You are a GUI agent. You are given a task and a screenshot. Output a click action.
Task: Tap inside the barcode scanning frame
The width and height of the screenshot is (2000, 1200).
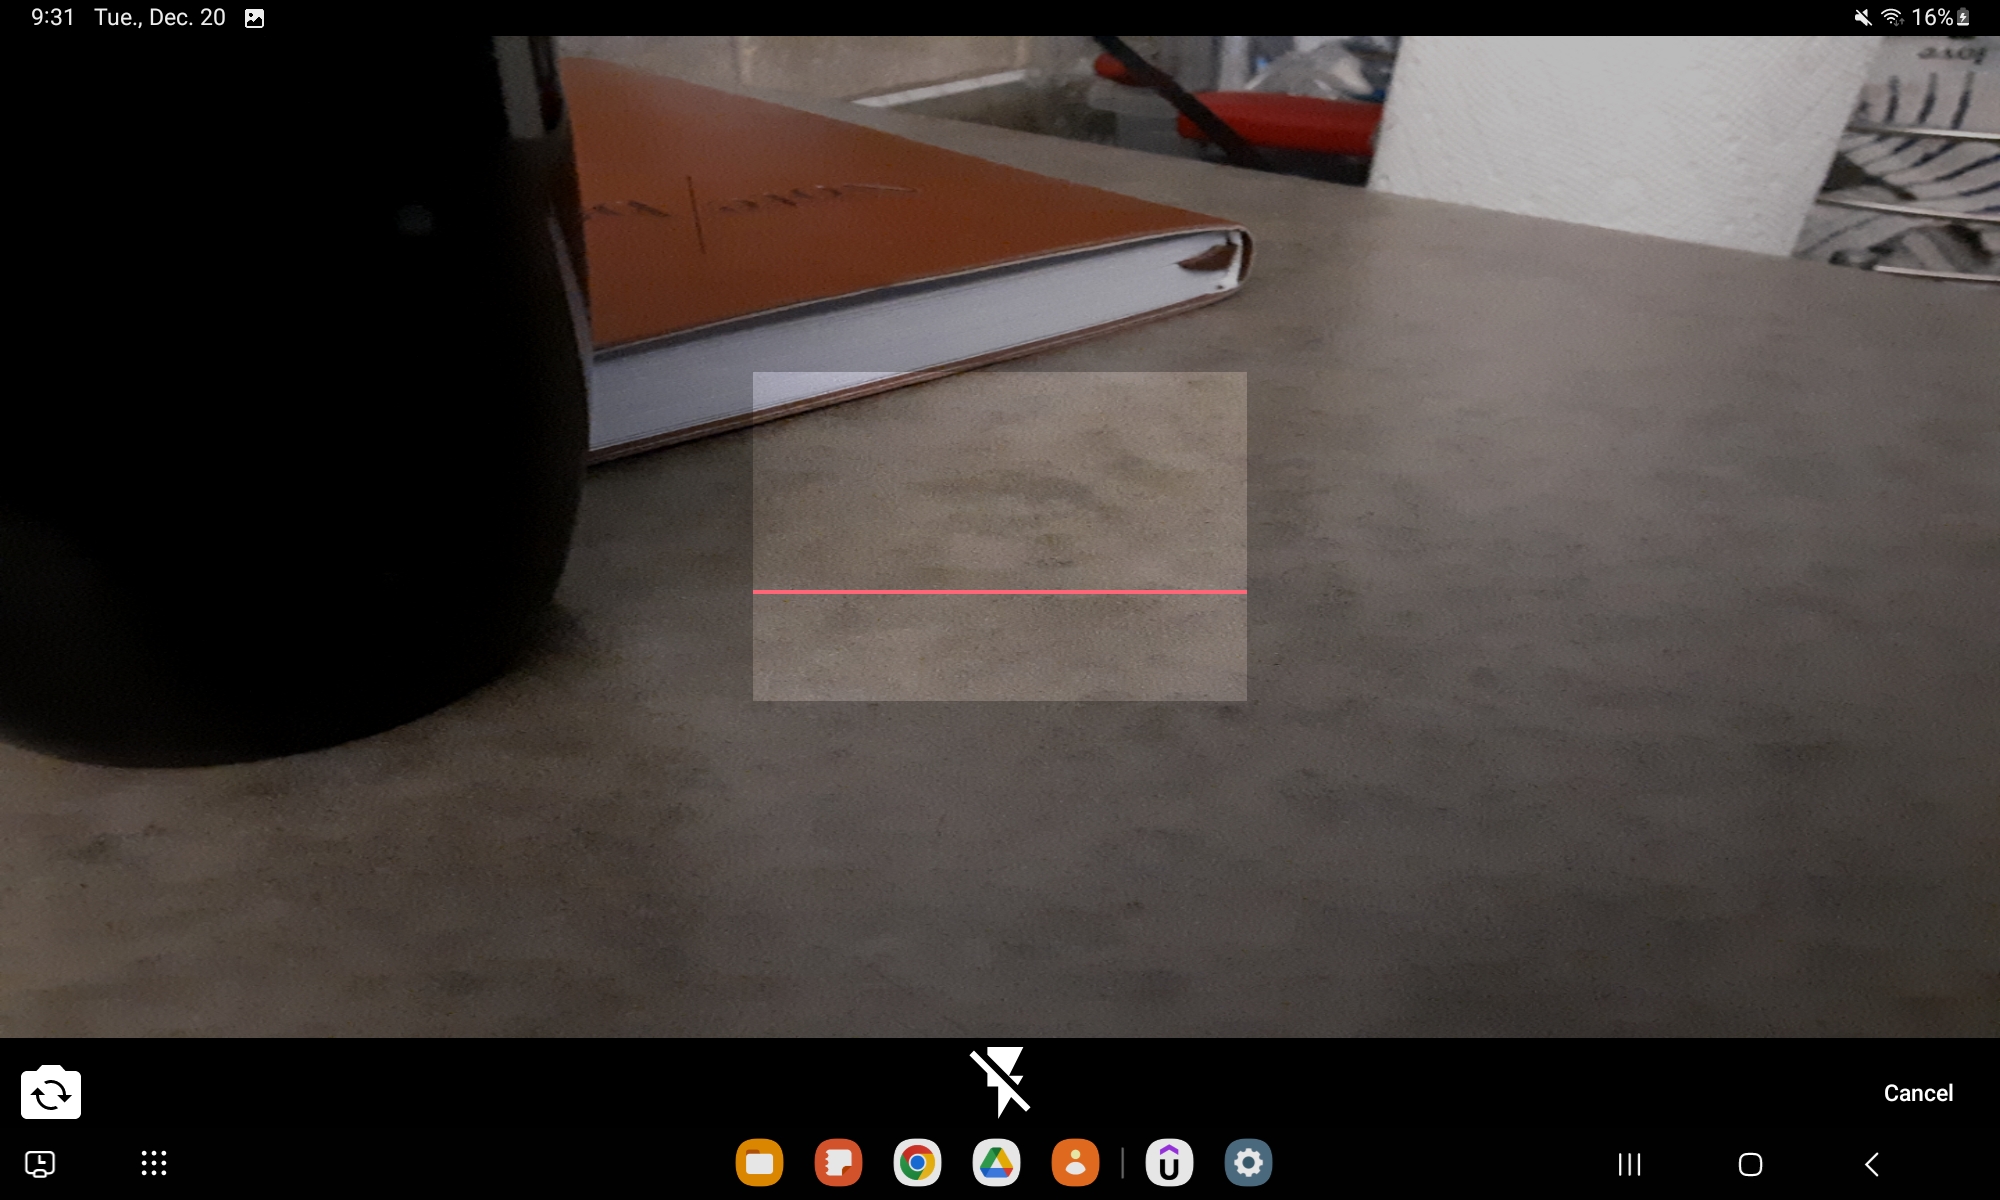coord(999,536)
